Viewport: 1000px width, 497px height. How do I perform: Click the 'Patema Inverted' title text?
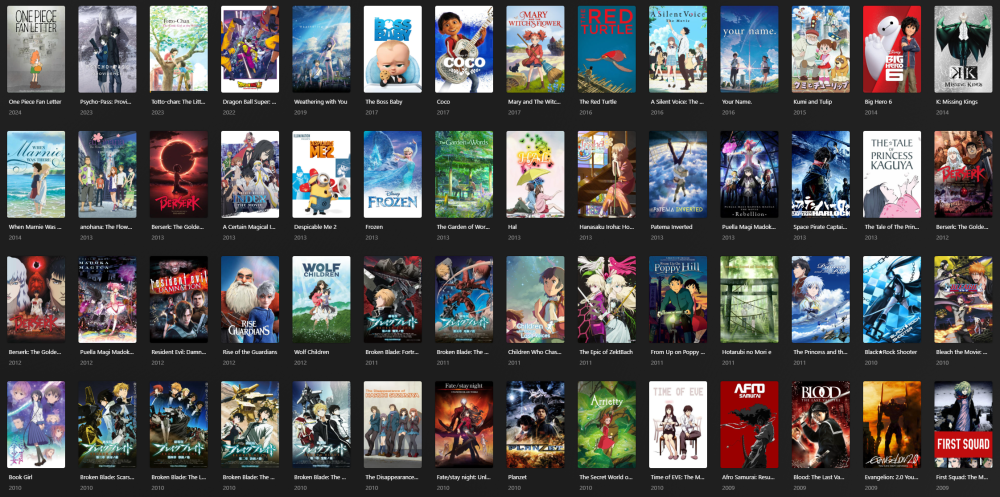(x=672, y=226)
